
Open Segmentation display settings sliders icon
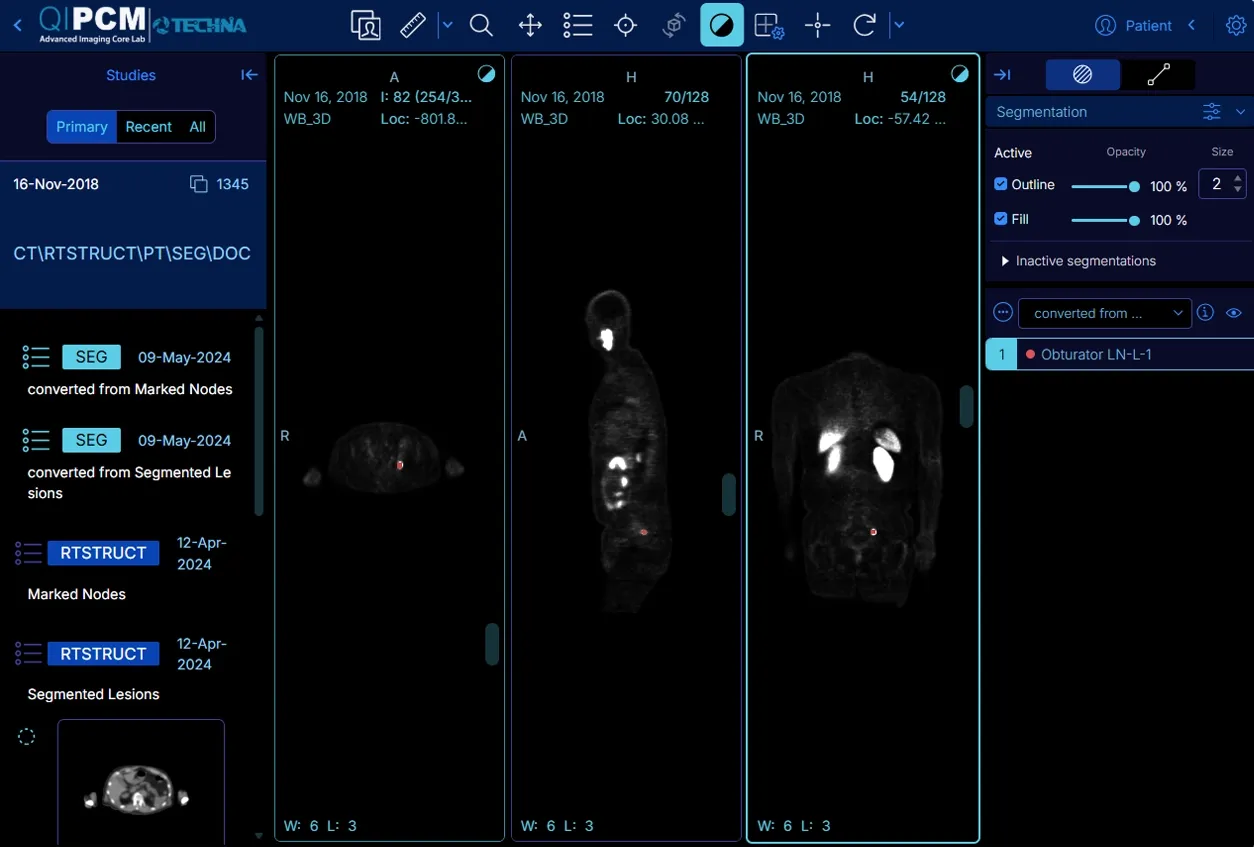tap(1212, 112)
